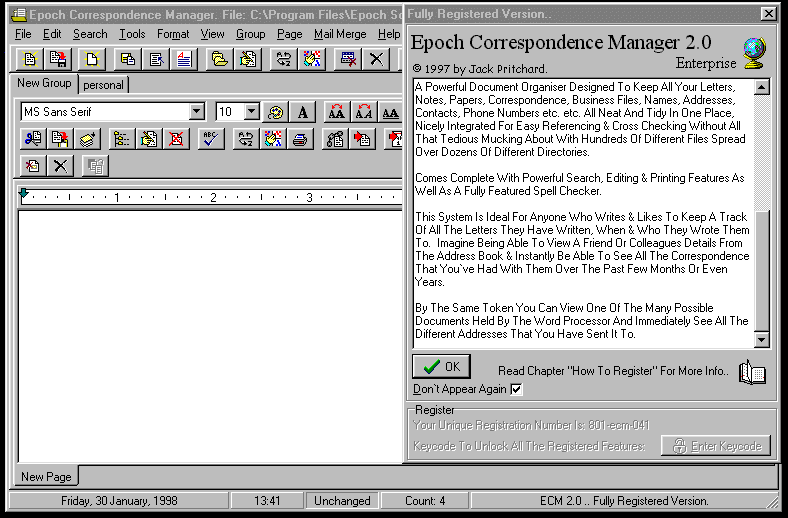Switch to the New Group tab
The width and height of the screenshot is (788, 518).
point(44,83)
